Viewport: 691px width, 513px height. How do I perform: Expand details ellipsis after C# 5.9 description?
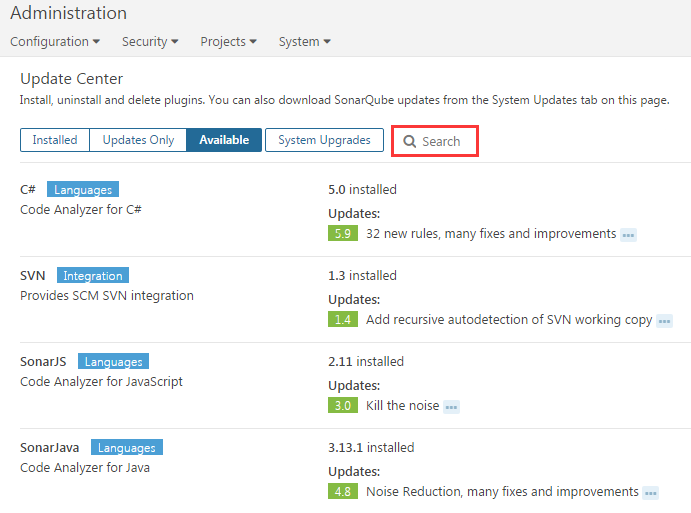pos(628,235)
